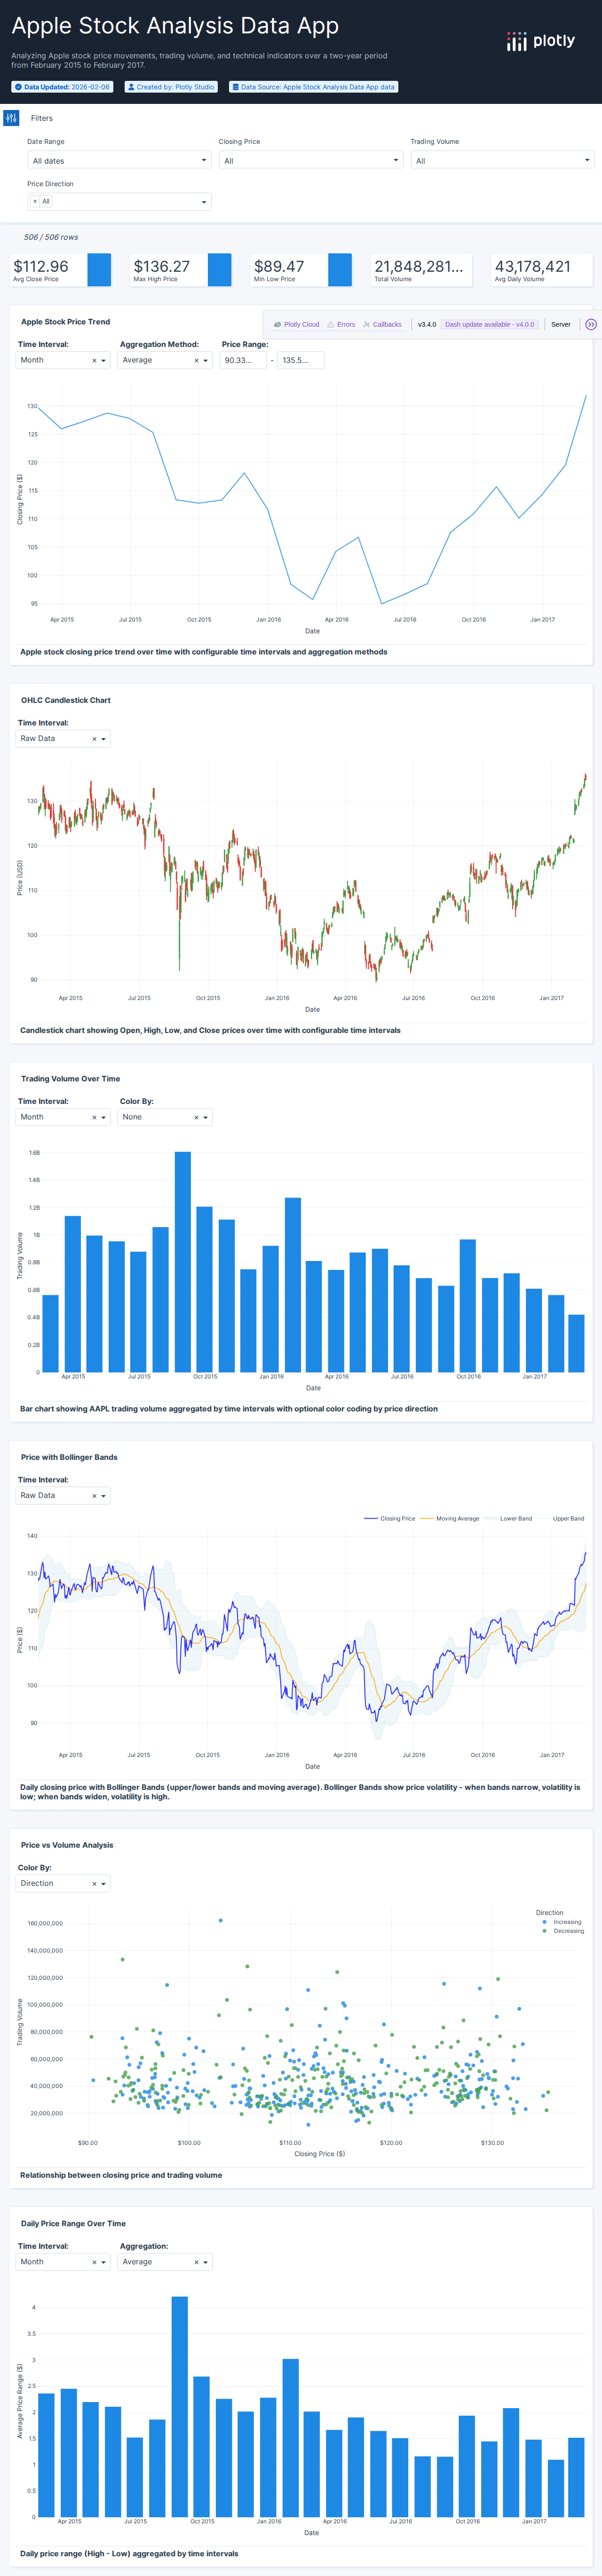
Task: Click tallest Daily Price Range bar
Action: (x=179, y=2407)
